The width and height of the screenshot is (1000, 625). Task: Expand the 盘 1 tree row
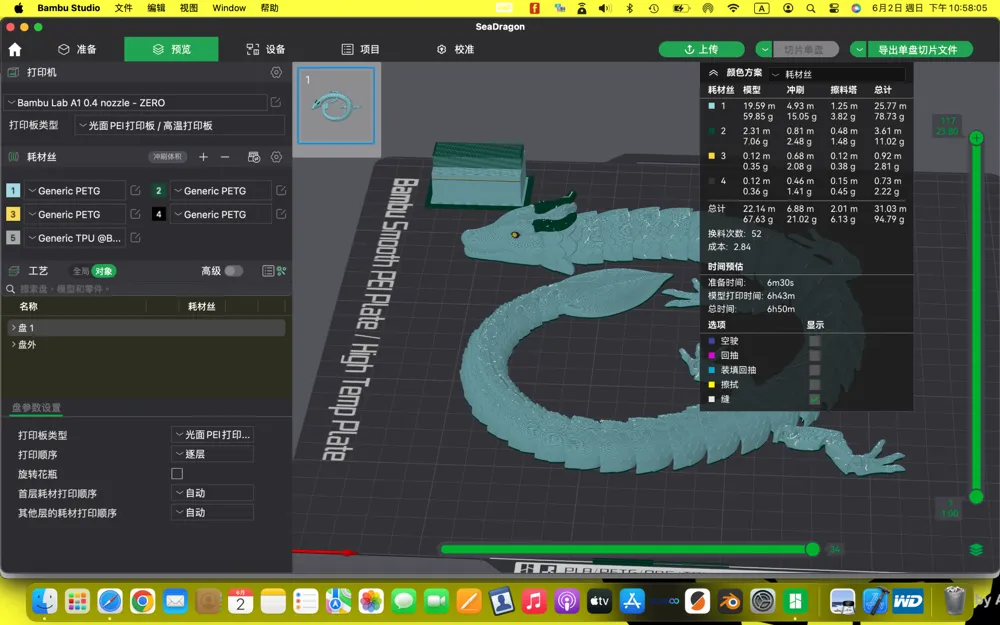13,327
